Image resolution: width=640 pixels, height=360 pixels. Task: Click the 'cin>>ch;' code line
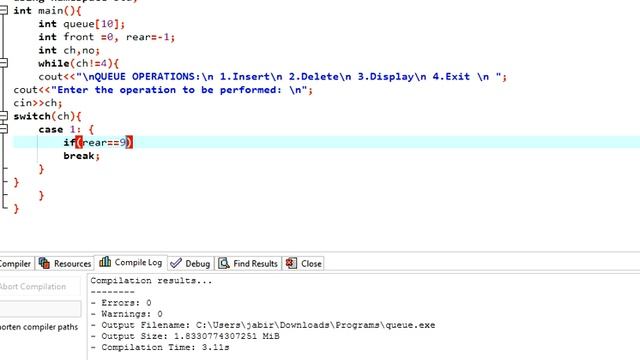[38, 103]
